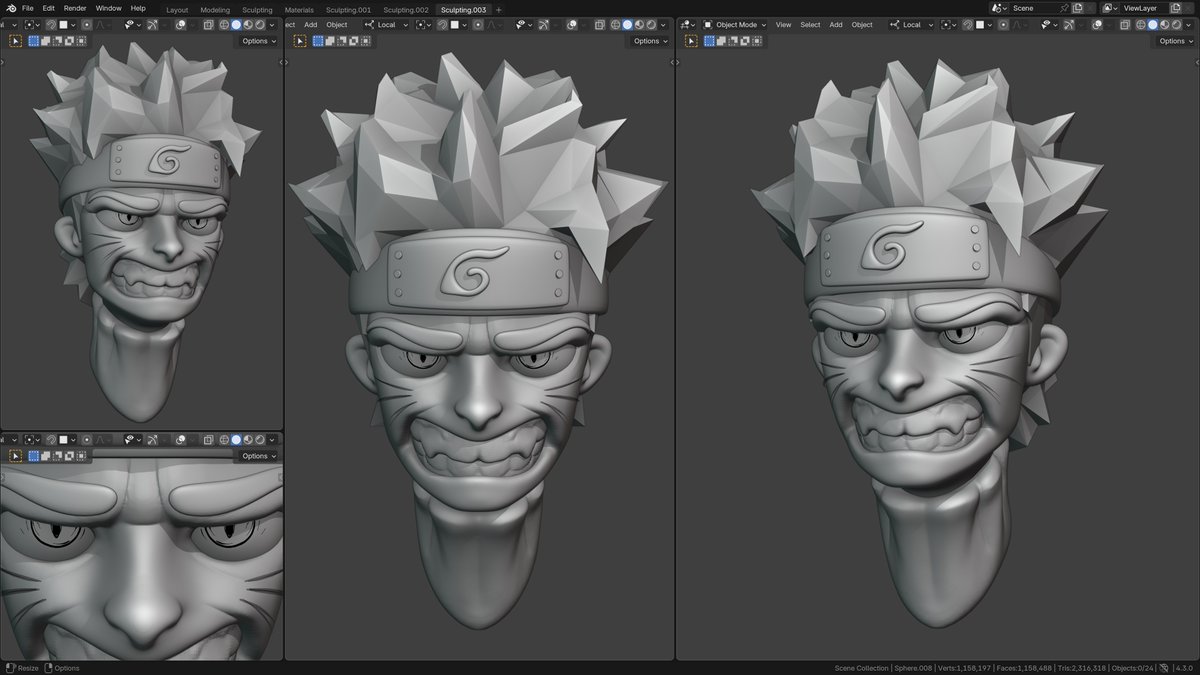Choose Subtract selection mode in right viewport

(733, 41)
